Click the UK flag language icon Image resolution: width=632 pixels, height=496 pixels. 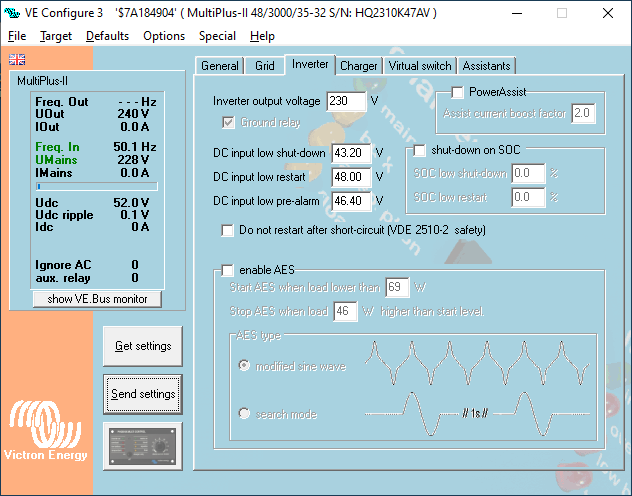click(17, 59)
